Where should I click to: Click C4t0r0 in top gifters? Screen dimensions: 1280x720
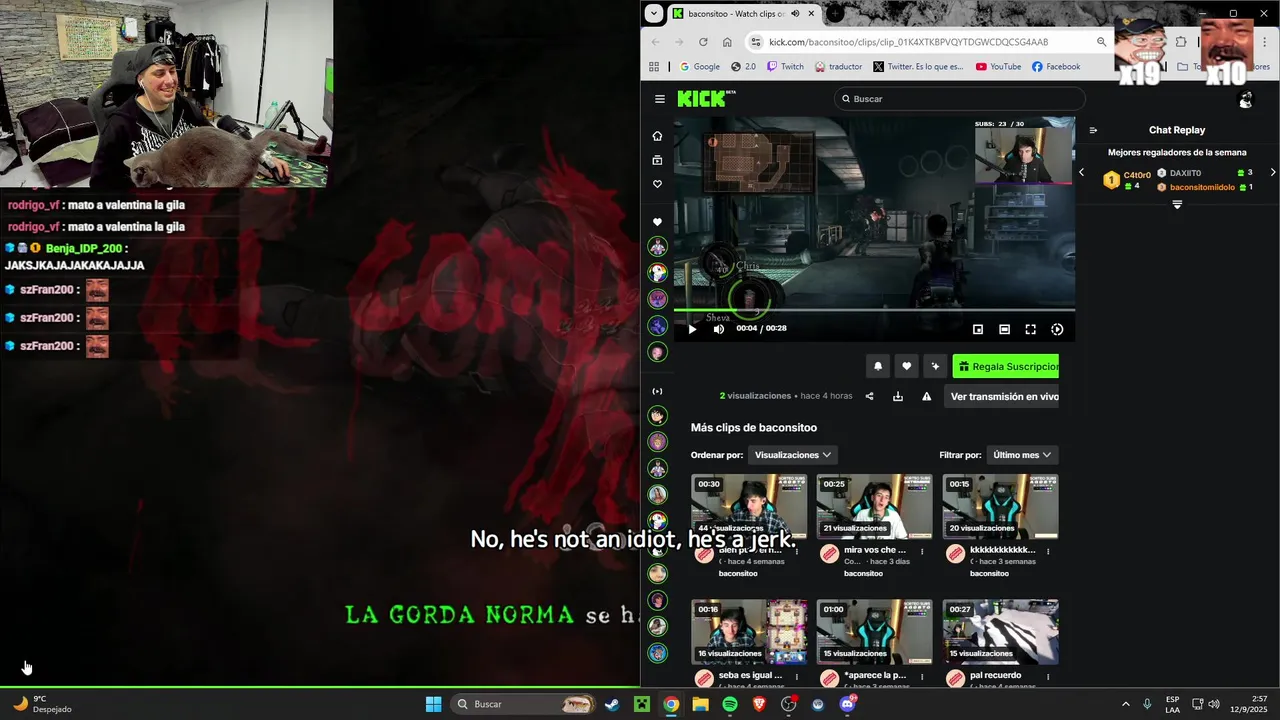(1137, 175)
